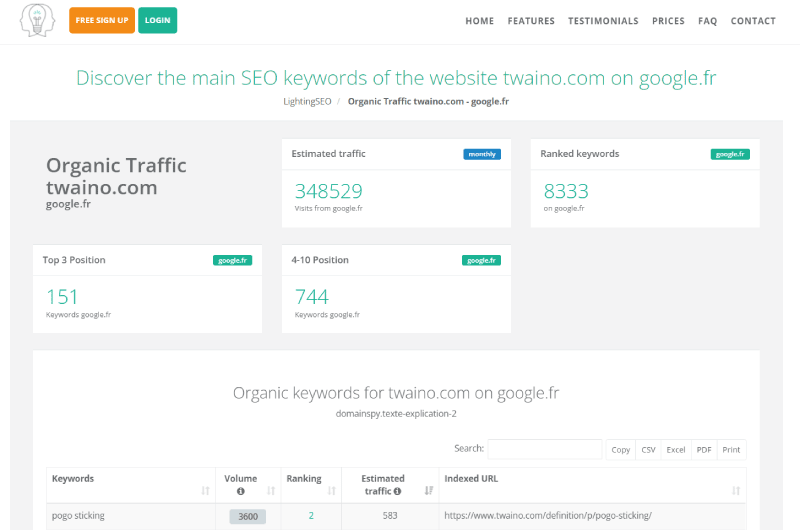Click the heading 'Organic keywords for twaino.com on google.fr'
This screenshot has width=800, height=530.
point(396,393)
